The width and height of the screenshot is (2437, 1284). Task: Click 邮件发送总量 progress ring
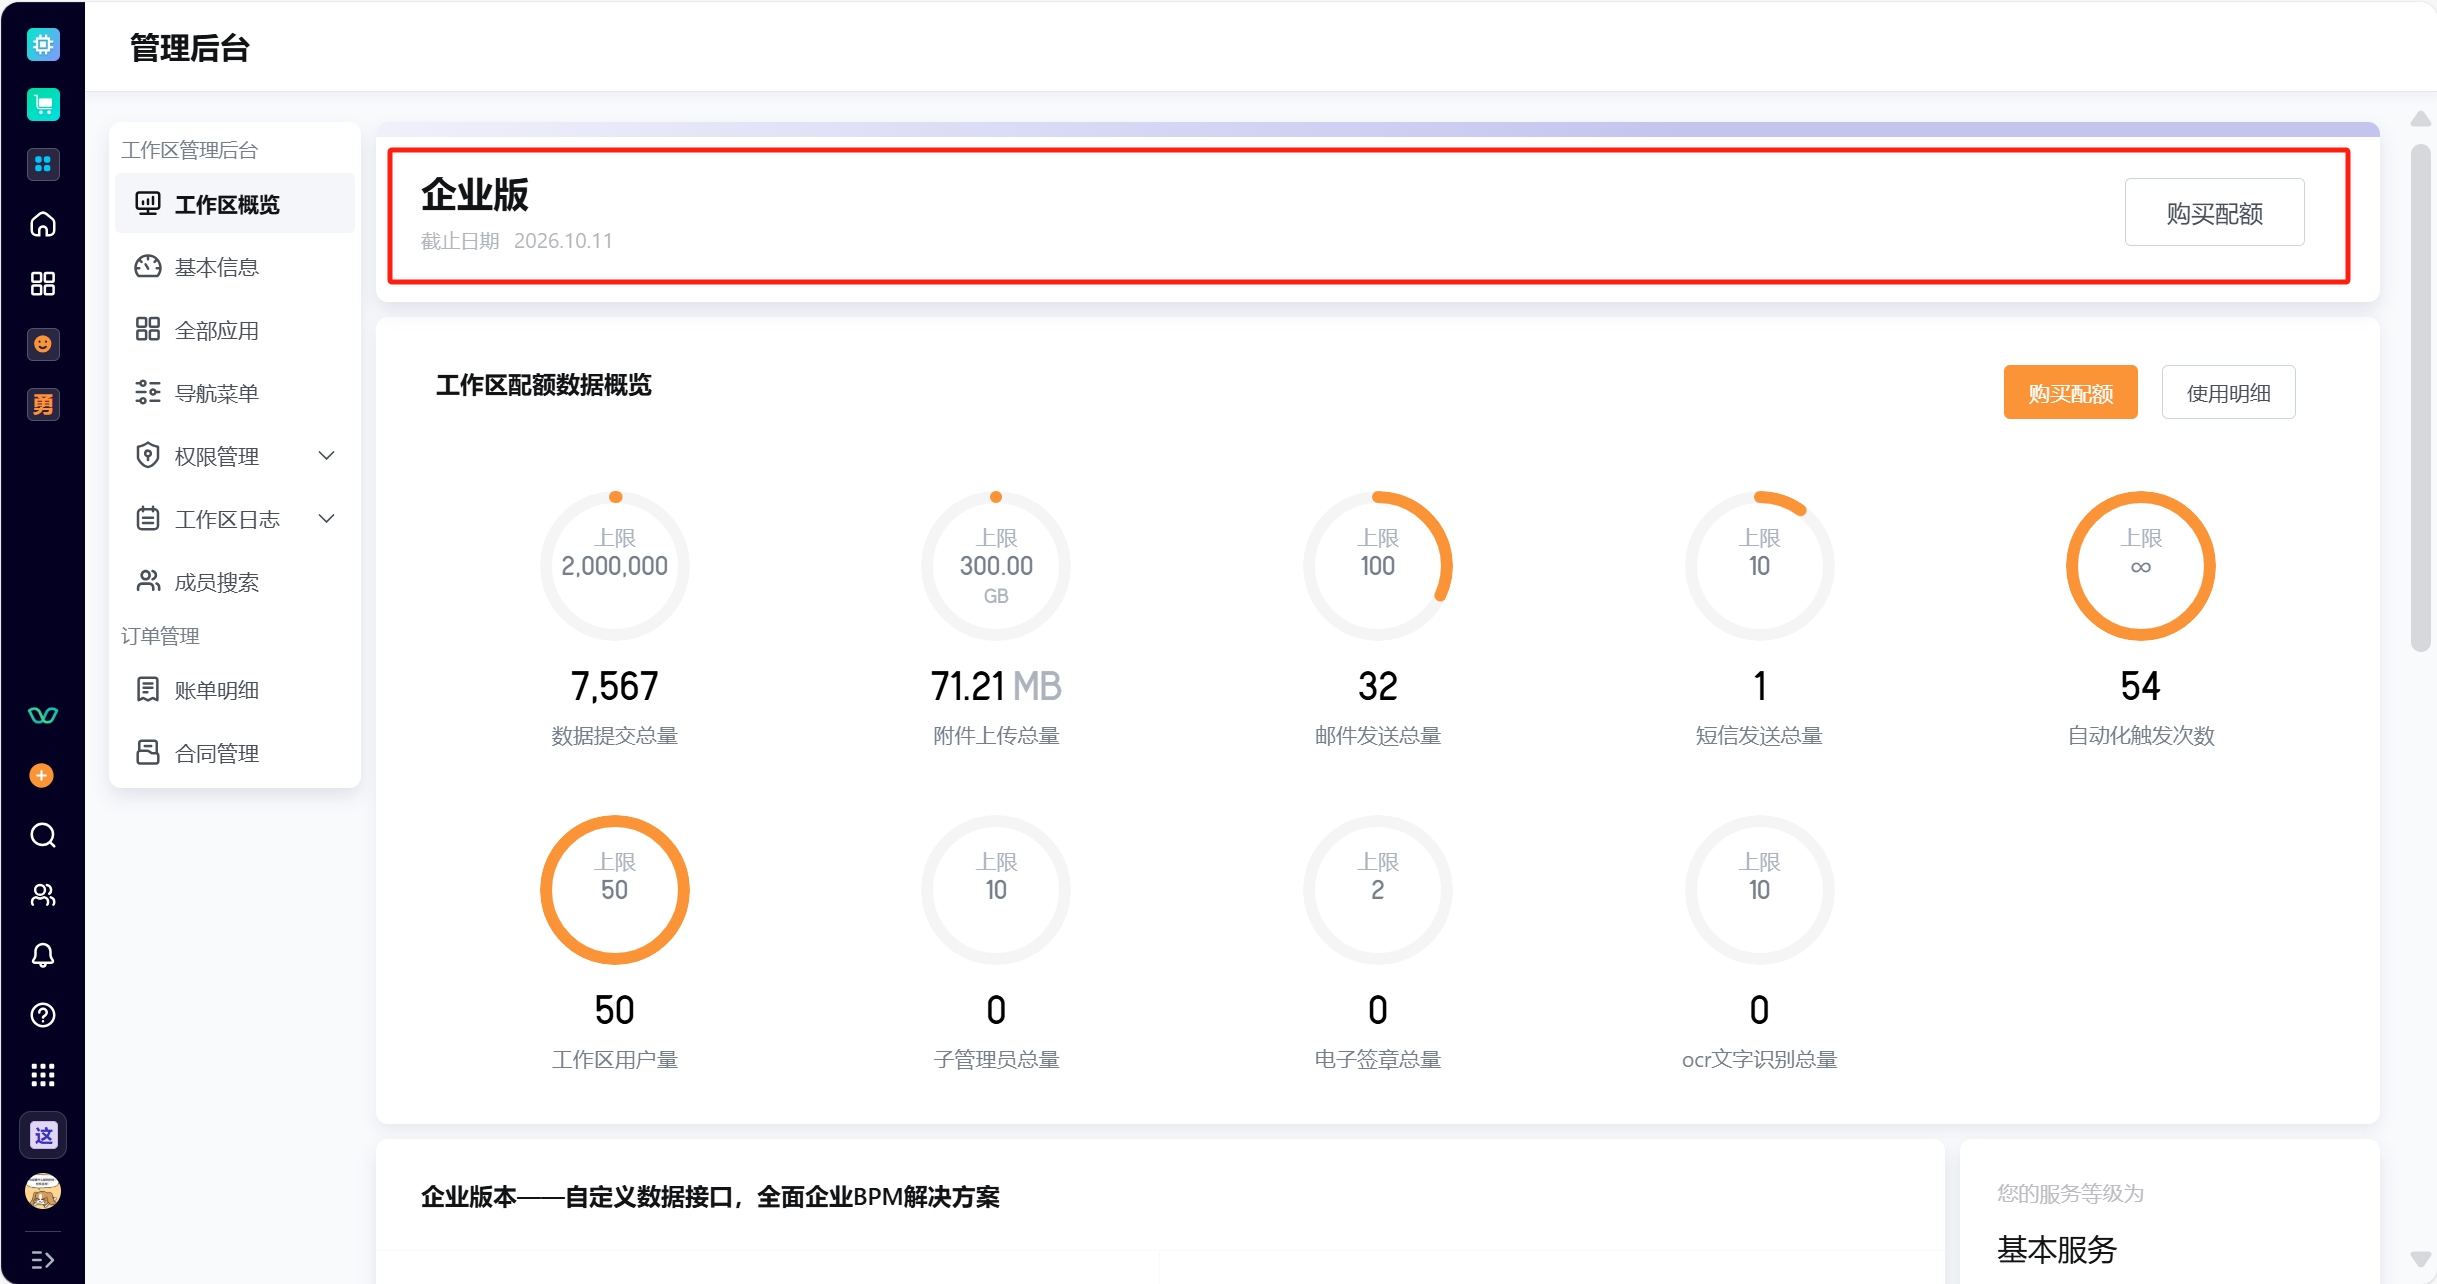tap(1378, 566)
